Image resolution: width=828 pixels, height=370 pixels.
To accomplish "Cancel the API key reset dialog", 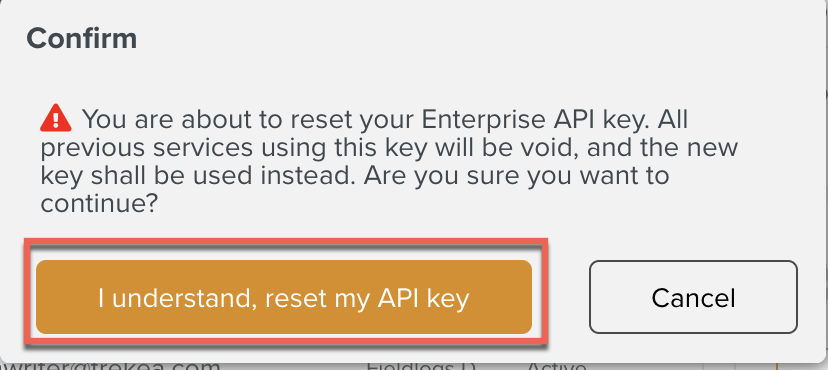I will (x=693, y=297).
